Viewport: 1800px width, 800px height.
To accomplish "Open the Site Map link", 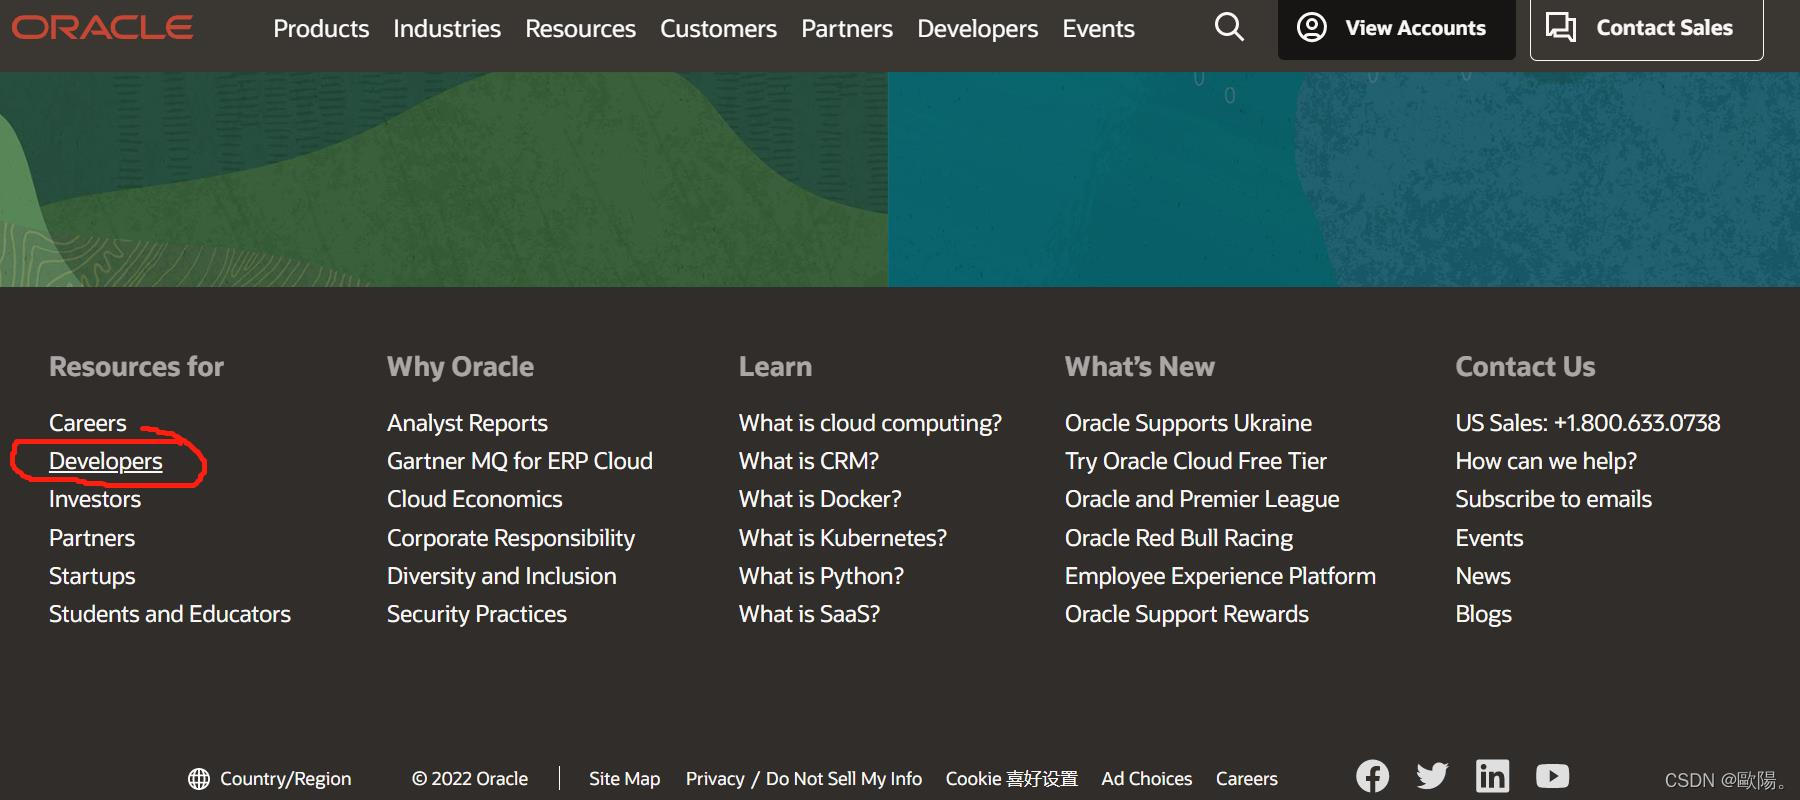I will (x=624, y=779).
